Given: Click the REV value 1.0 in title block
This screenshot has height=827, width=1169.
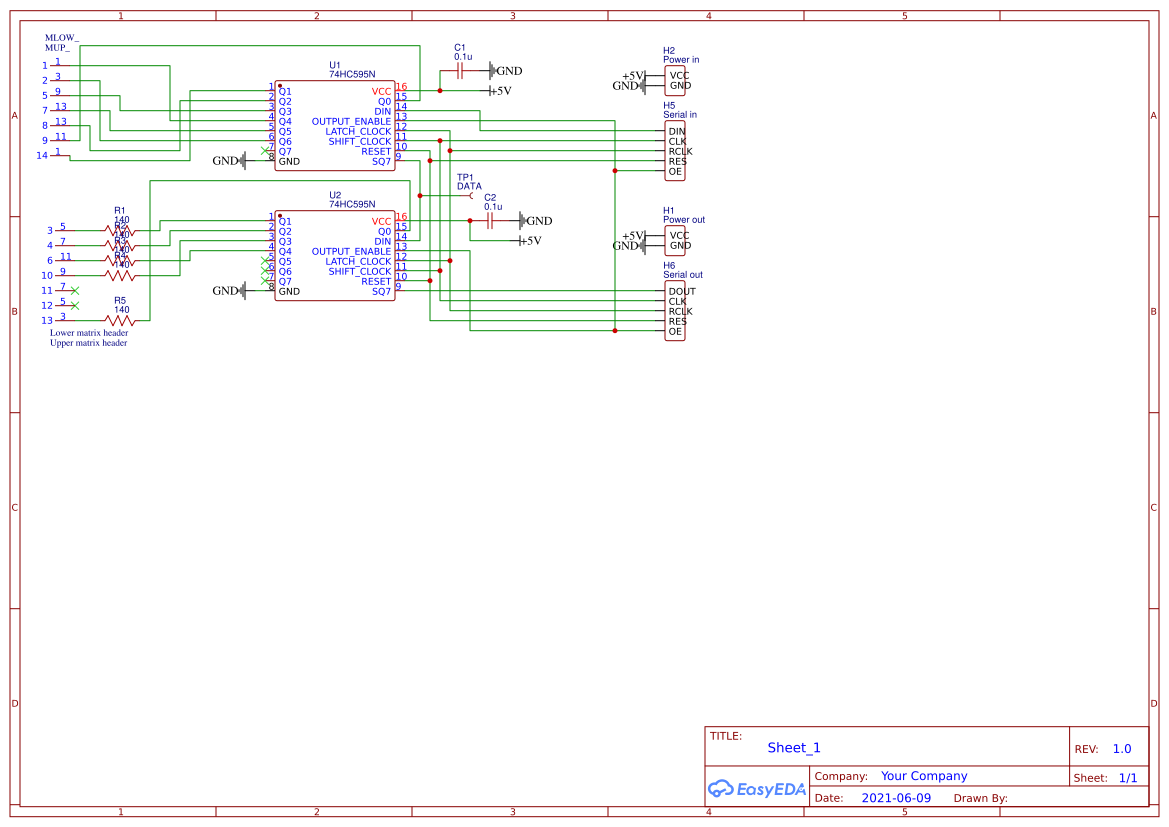Looking at the screenshot, I should (1121, 748).
